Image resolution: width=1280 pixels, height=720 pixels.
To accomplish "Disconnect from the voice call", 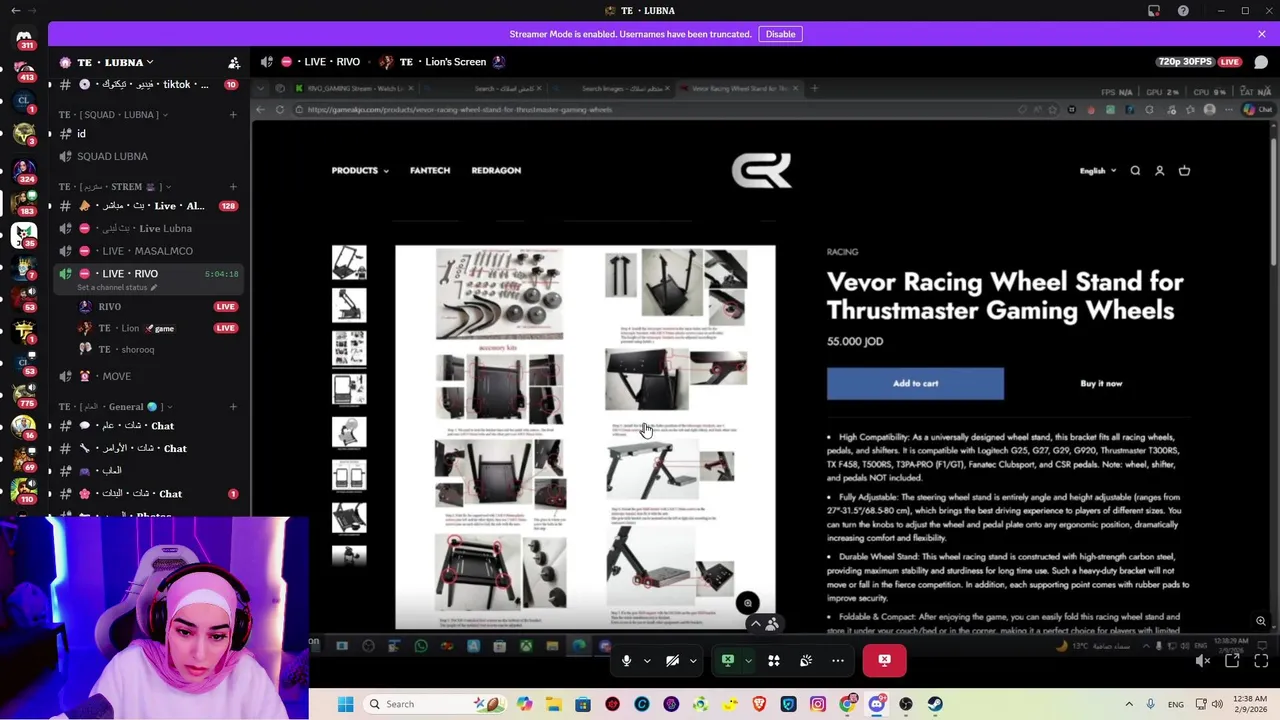I will [x=884, y=661].
